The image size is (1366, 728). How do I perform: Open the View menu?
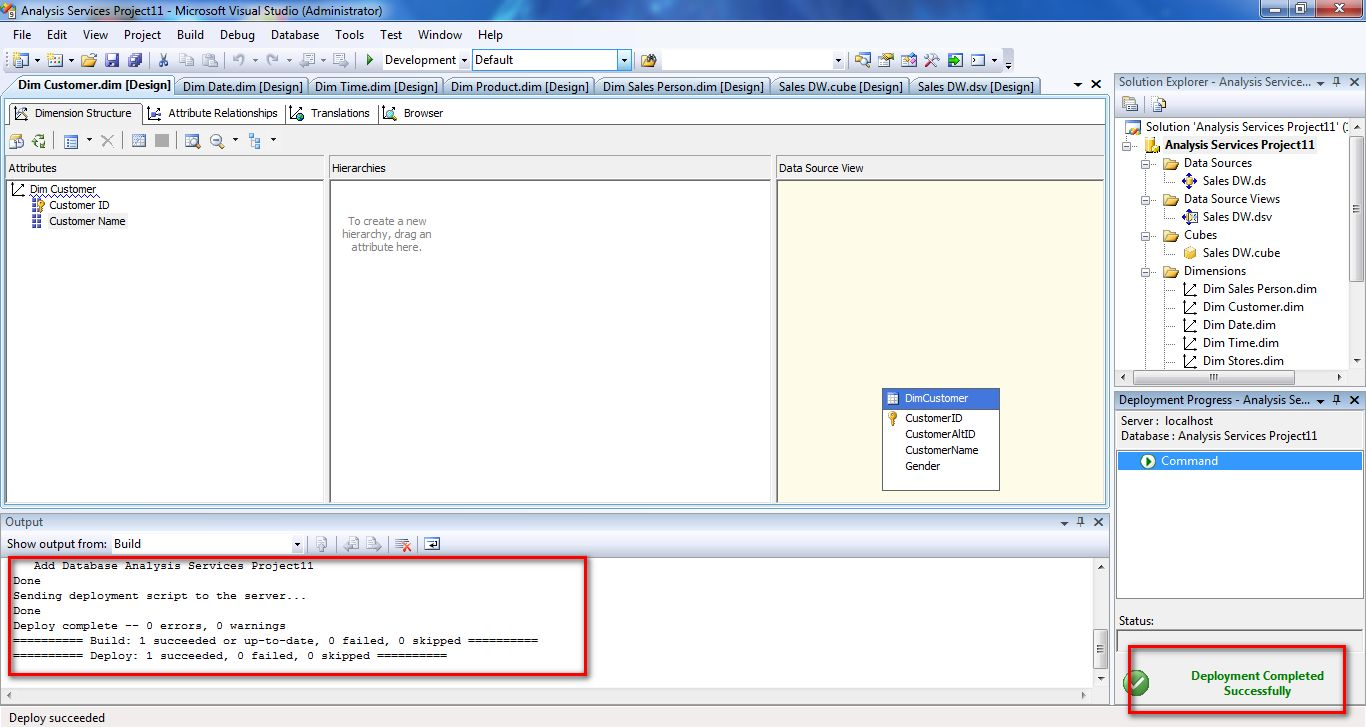tap(95, 35)
